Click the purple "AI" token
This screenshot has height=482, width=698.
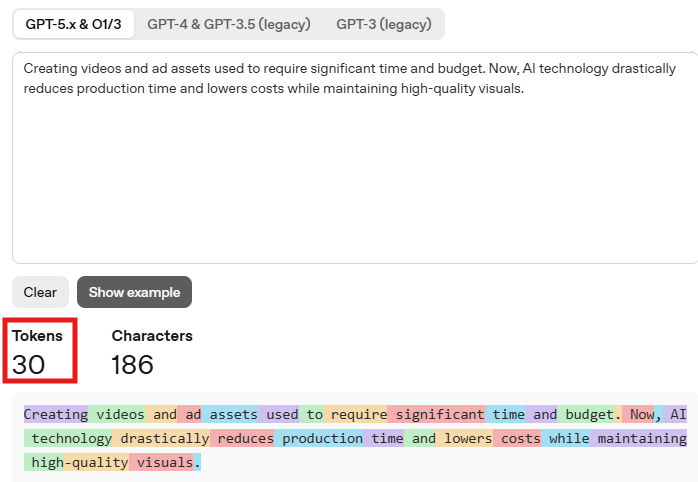(675, 414)
